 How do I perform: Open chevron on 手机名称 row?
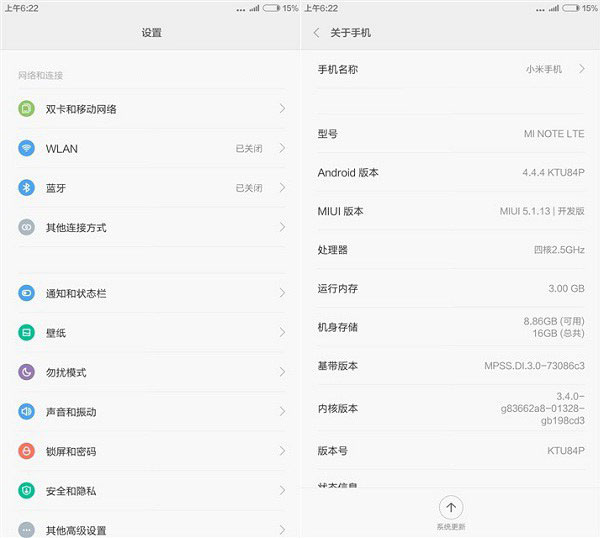pyautogui.click(x=582, y=69)
